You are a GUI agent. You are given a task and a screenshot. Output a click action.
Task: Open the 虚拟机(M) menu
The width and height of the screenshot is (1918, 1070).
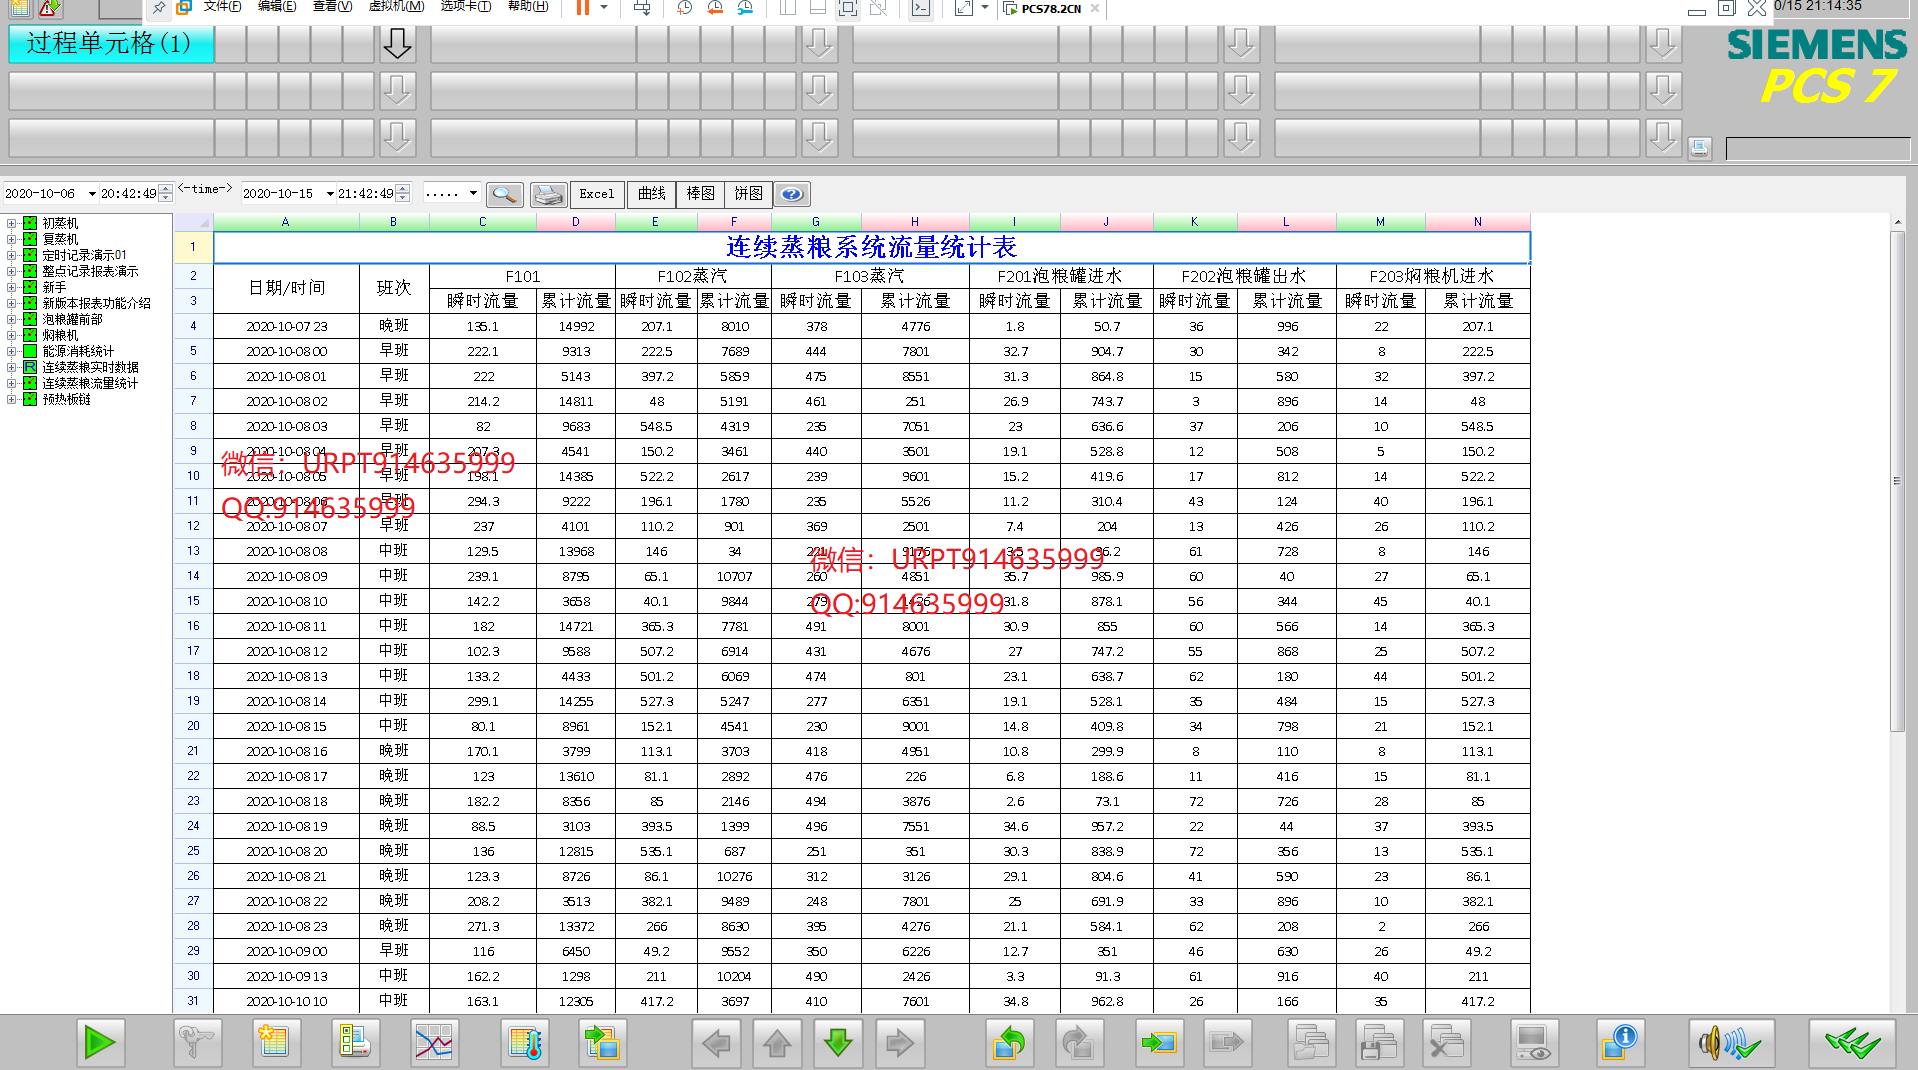pos(396,7)
